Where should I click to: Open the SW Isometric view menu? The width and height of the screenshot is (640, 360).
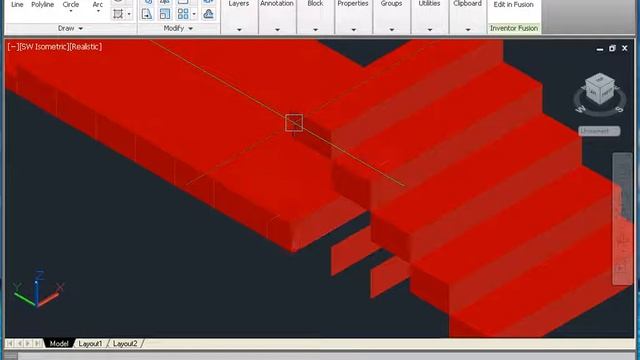[x=43, y=47]
